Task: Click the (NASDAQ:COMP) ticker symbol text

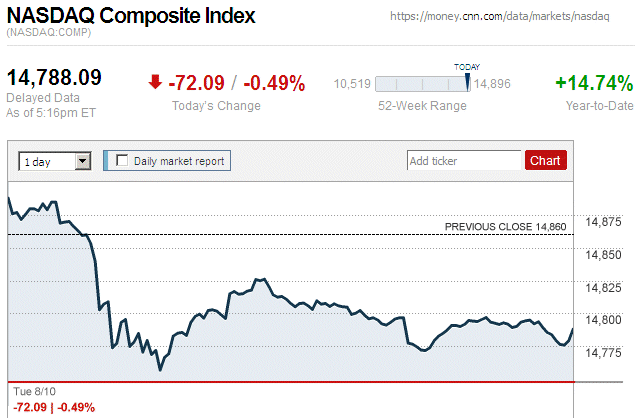Action: coord(48,34)
